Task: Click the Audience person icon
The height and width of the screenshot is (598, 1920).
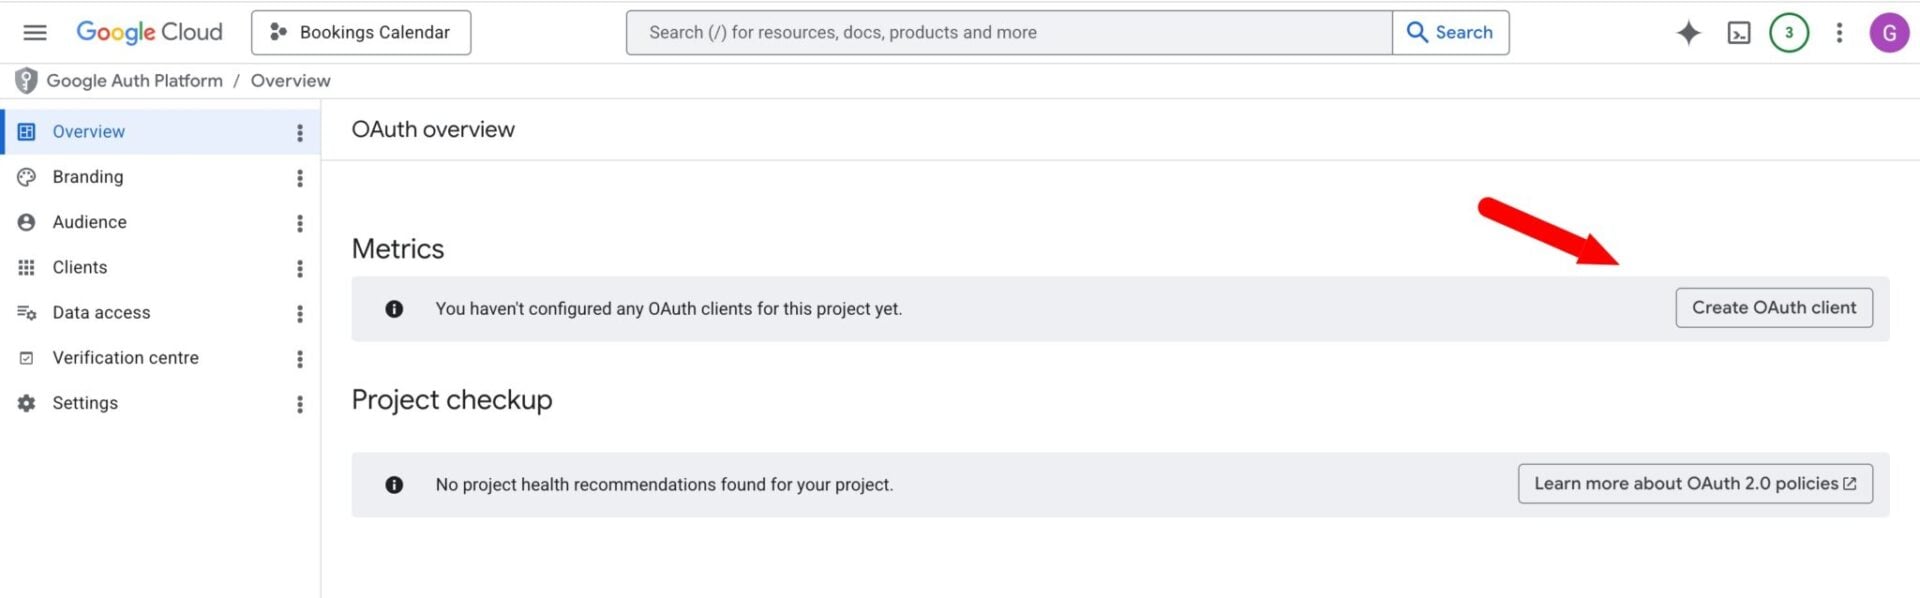Action: coord(27,222)
